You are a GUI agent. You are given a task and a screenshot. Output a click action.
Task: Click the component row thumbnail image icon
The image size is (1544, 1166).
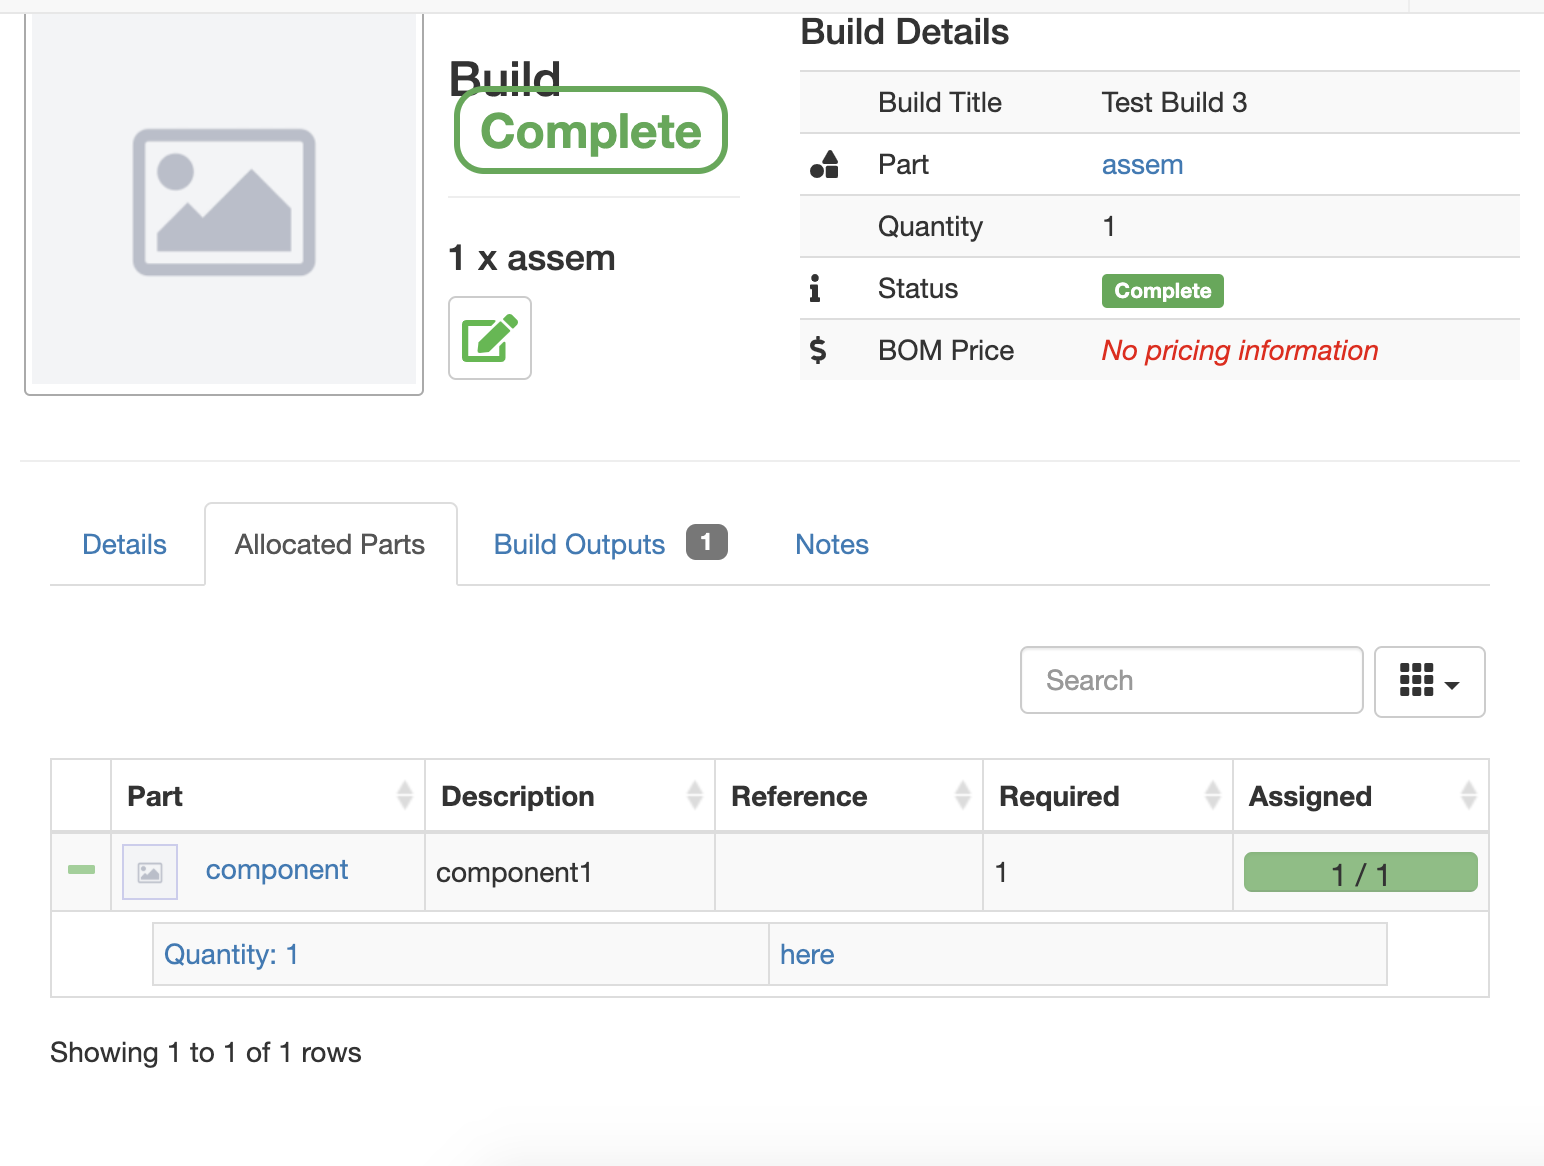point(149,871)
